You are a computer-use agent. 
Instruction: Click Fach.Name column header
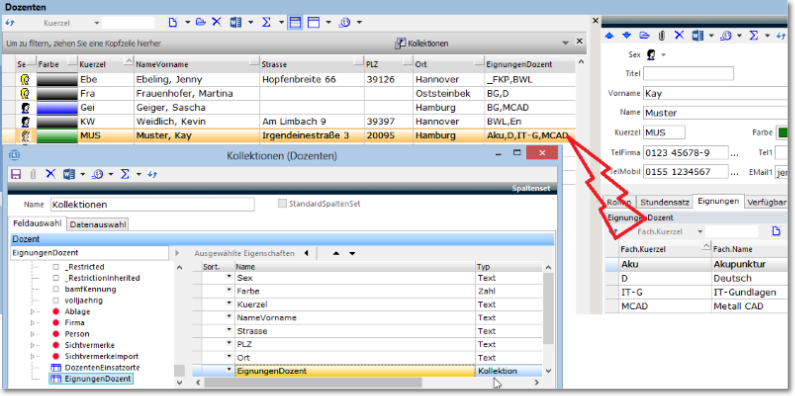[x=750, y=249]
